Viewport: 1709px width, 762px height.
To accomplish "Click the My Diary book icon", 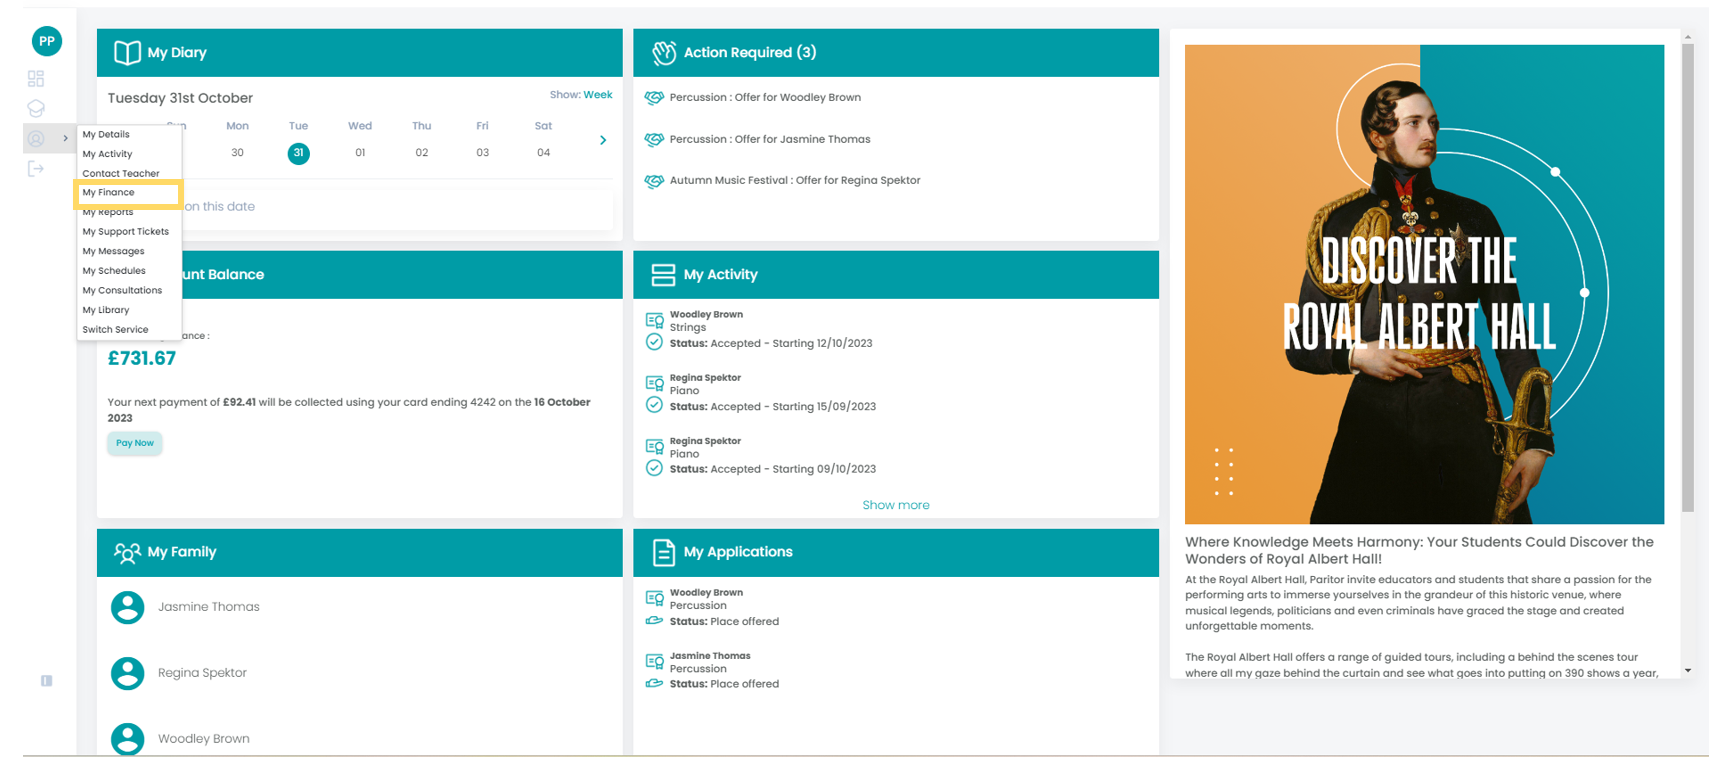I will 127,52.
